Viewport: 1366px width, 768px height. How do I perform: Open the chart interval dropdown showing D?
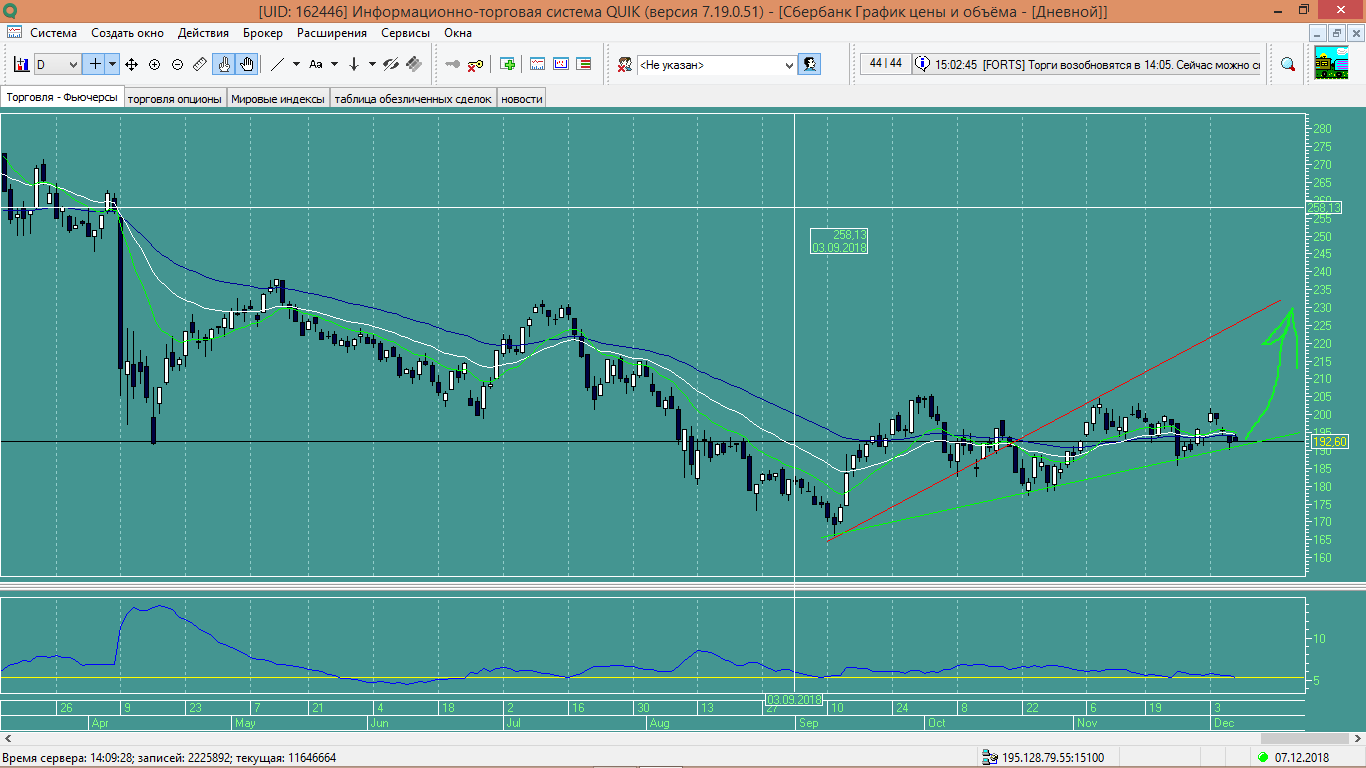pyautogui.click(x=58, y=64)
